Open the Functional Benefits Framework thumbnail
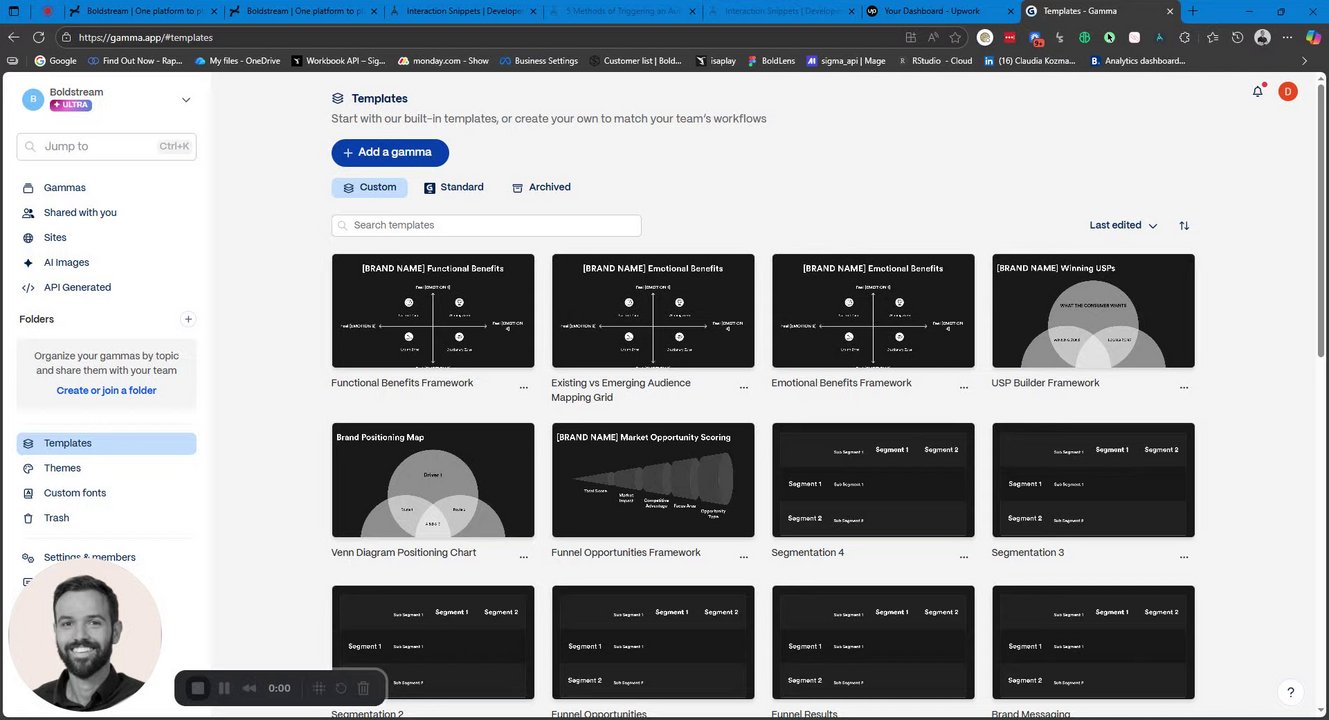The image size is (1329, 720). [x=433, y=311]
